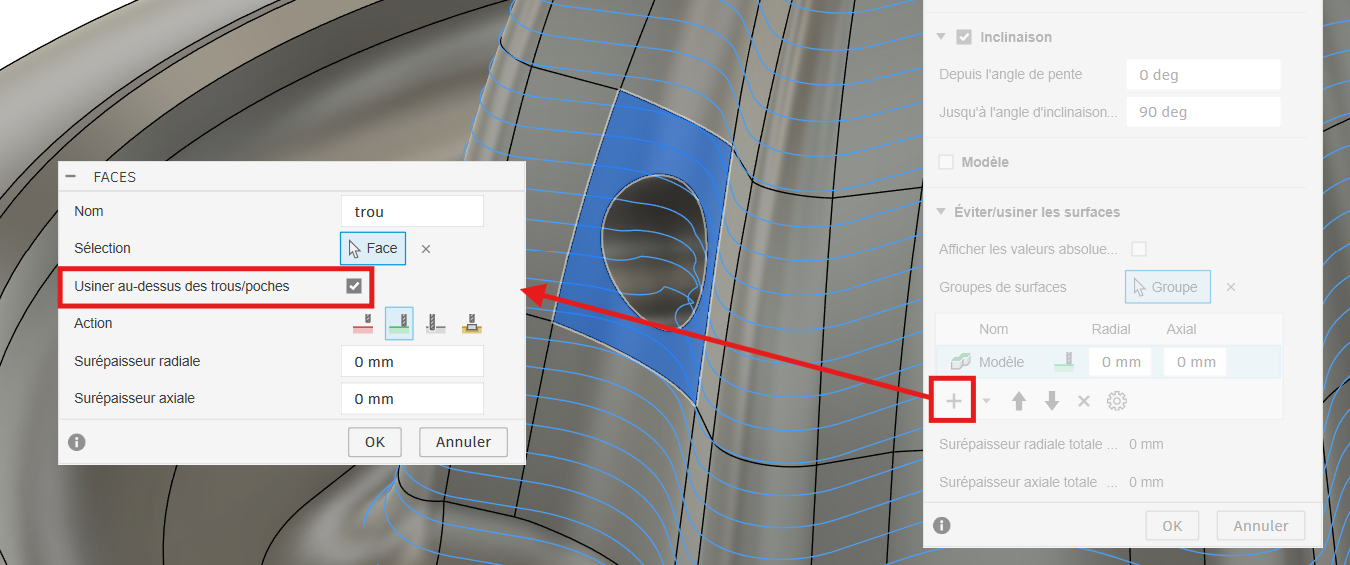Viewport: 1350px width, 565px height.
Task: Choose the yellow fixture action icon
Action: click(x=471, y=323)
